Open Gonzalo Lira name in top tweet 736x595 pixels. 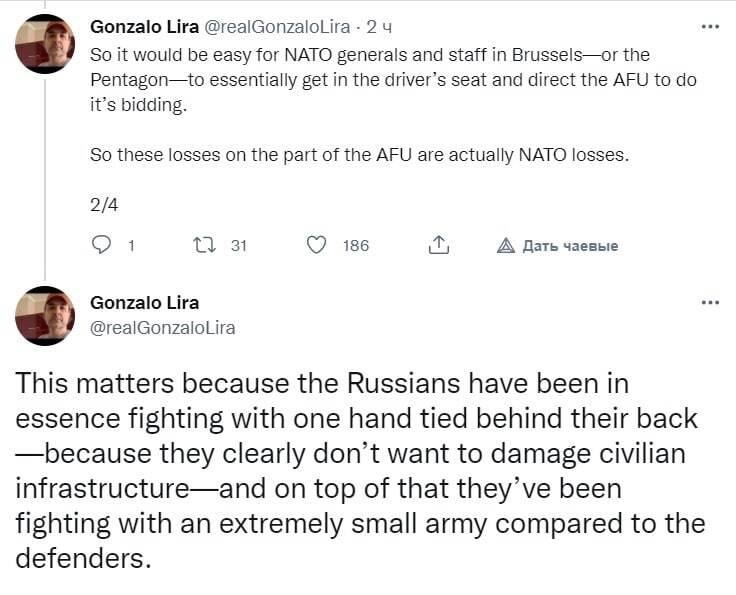[144, 27]
